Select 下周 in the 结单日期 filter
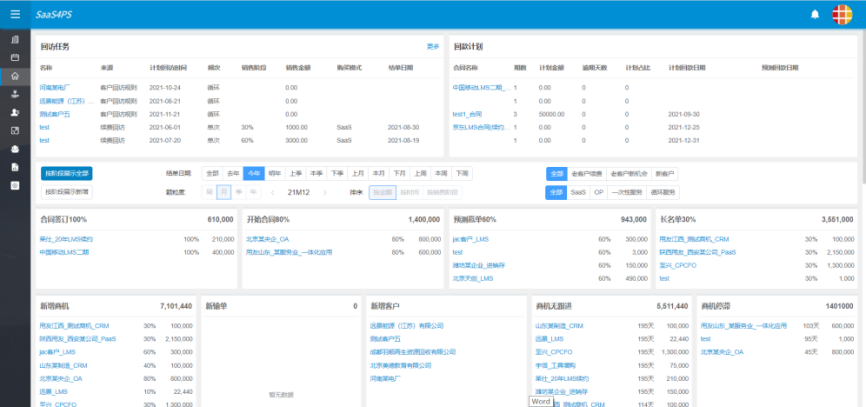 [462, 173]
